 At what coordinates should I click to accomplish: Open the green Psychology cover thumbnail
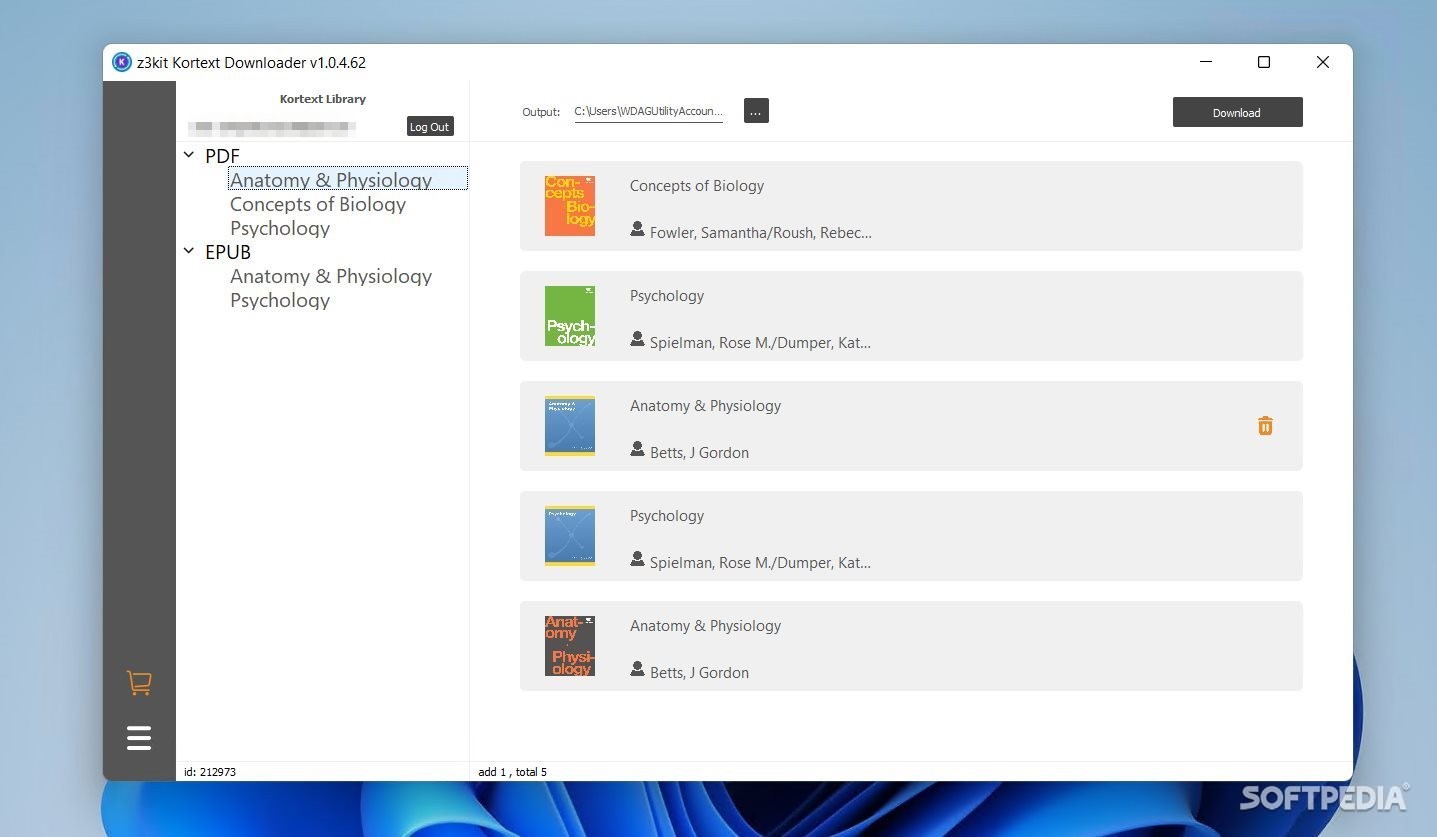(x=570, y=316)
